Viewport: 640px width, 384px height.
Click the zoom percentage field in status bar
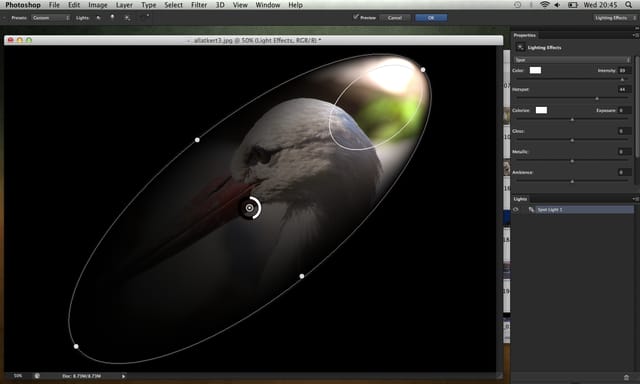click(18, 376)
